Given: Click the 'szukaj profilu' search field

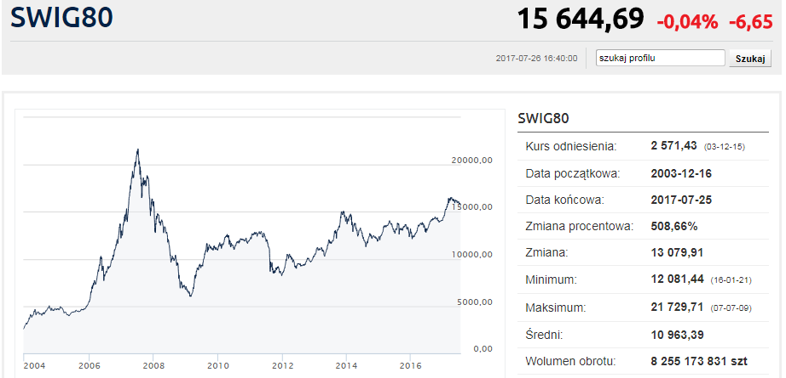Looking at the screenshot, I should click(x=660, y=58).
